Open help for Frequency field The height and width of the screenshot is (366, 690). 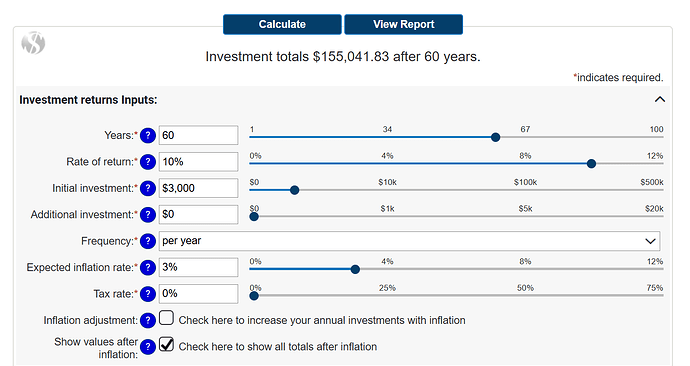click(x=148, y=241)
